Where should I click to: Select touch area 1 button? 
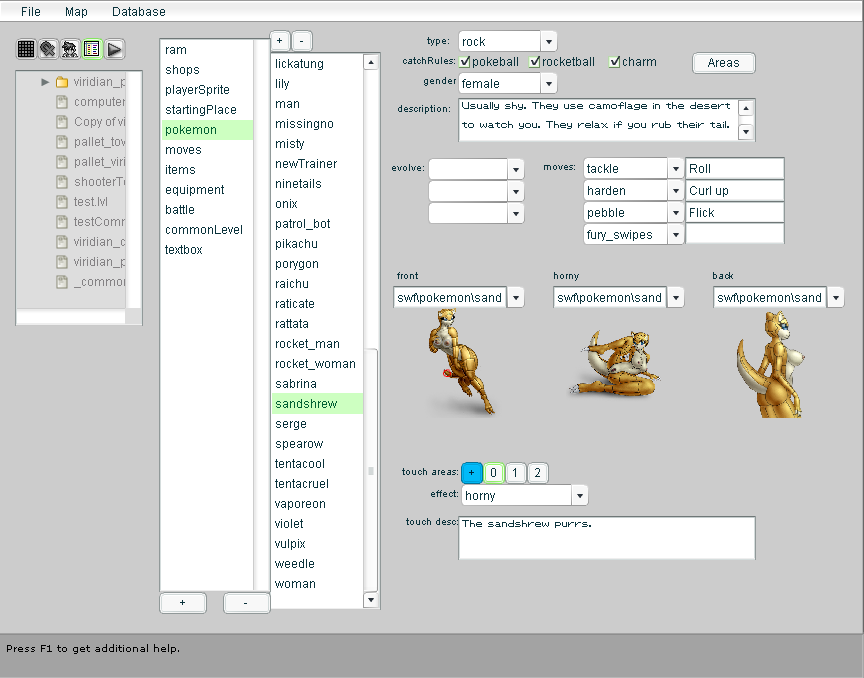515,473
